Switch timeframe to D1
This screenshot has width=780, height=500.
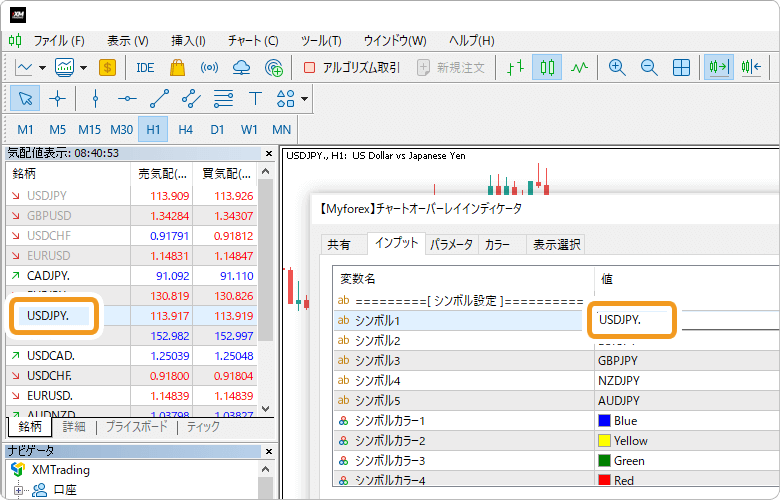click(217, 130)
